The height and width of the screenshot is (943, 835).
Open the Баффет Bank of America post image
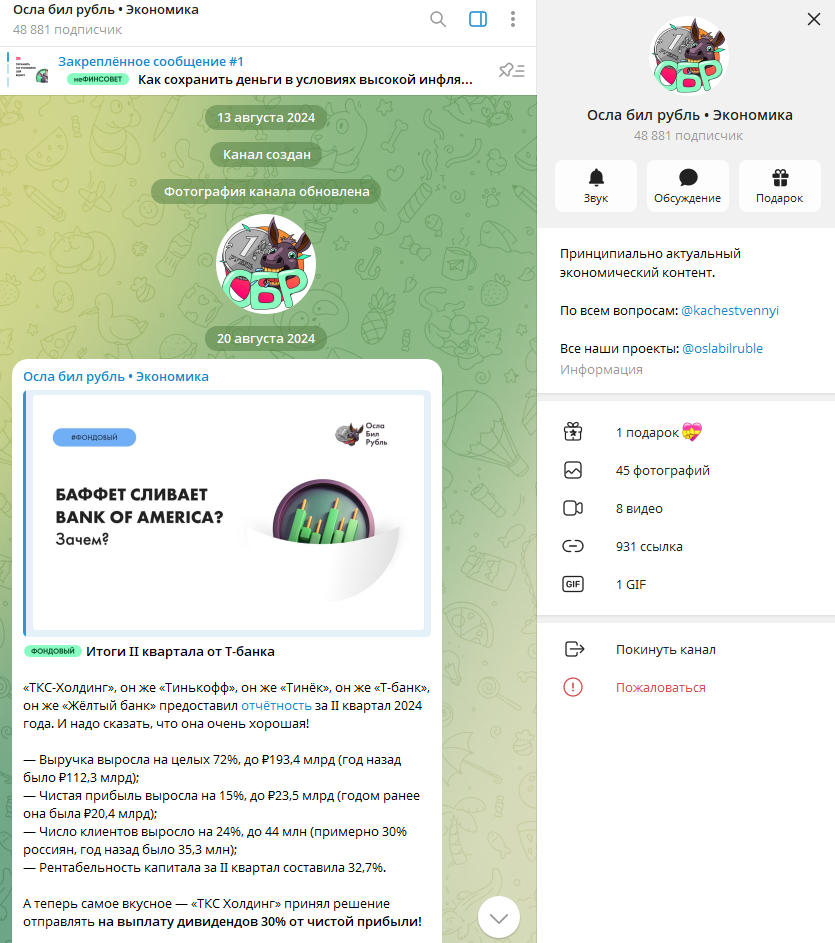pos(228,512)
